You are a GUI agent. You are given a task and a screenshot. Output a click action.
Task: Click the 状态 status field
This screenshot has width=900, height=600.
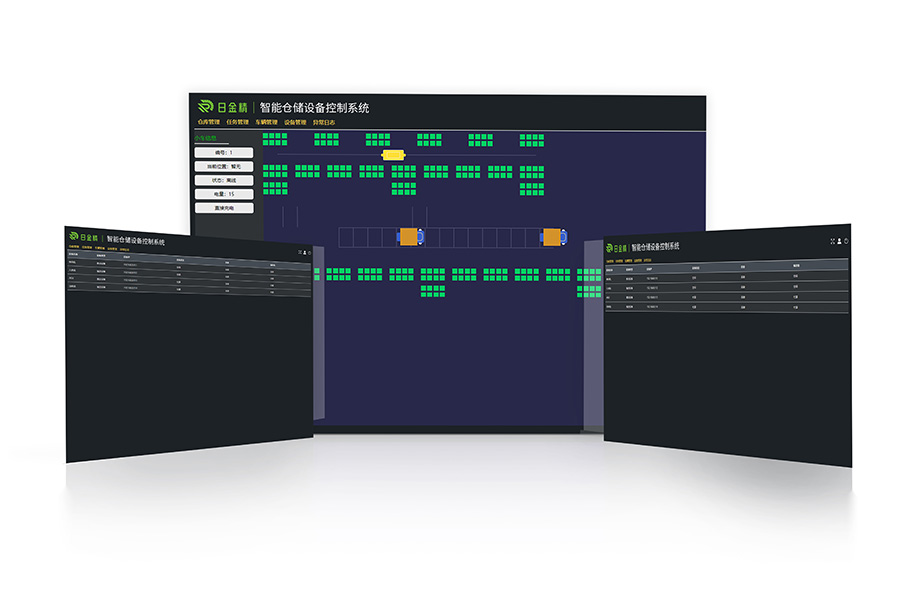tap(224, 180)
